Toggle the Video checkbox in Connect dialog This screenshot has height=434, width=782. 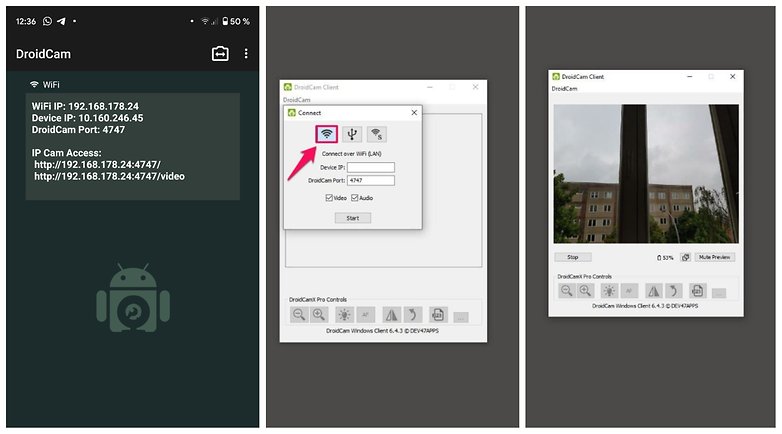coord(329,198)
